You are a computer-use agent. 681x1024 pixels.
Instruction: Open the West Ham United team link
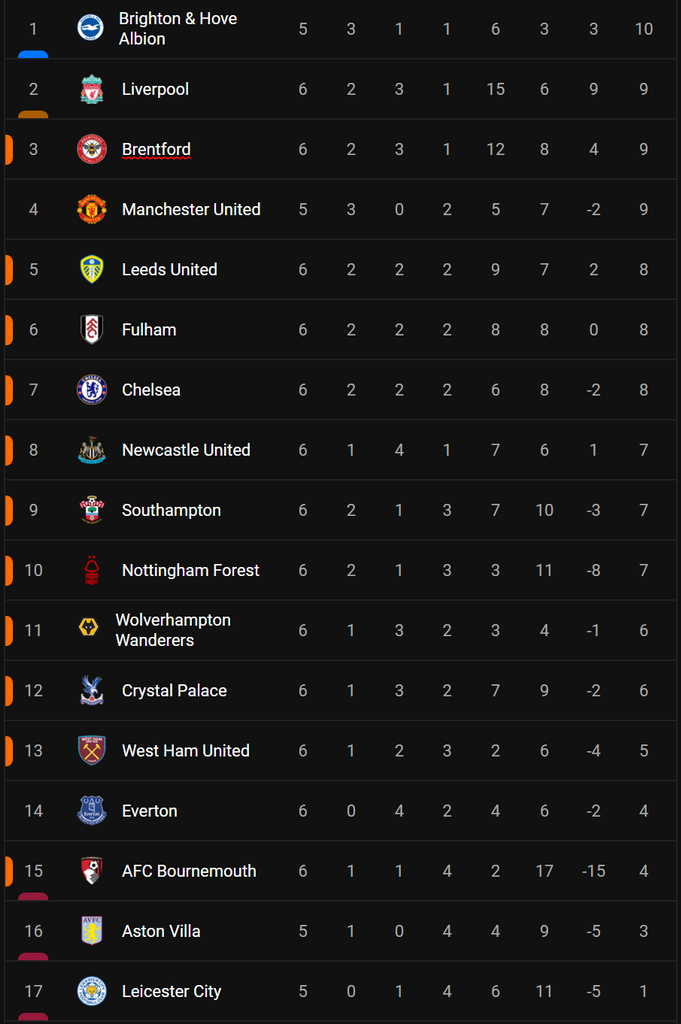(185, 751)
